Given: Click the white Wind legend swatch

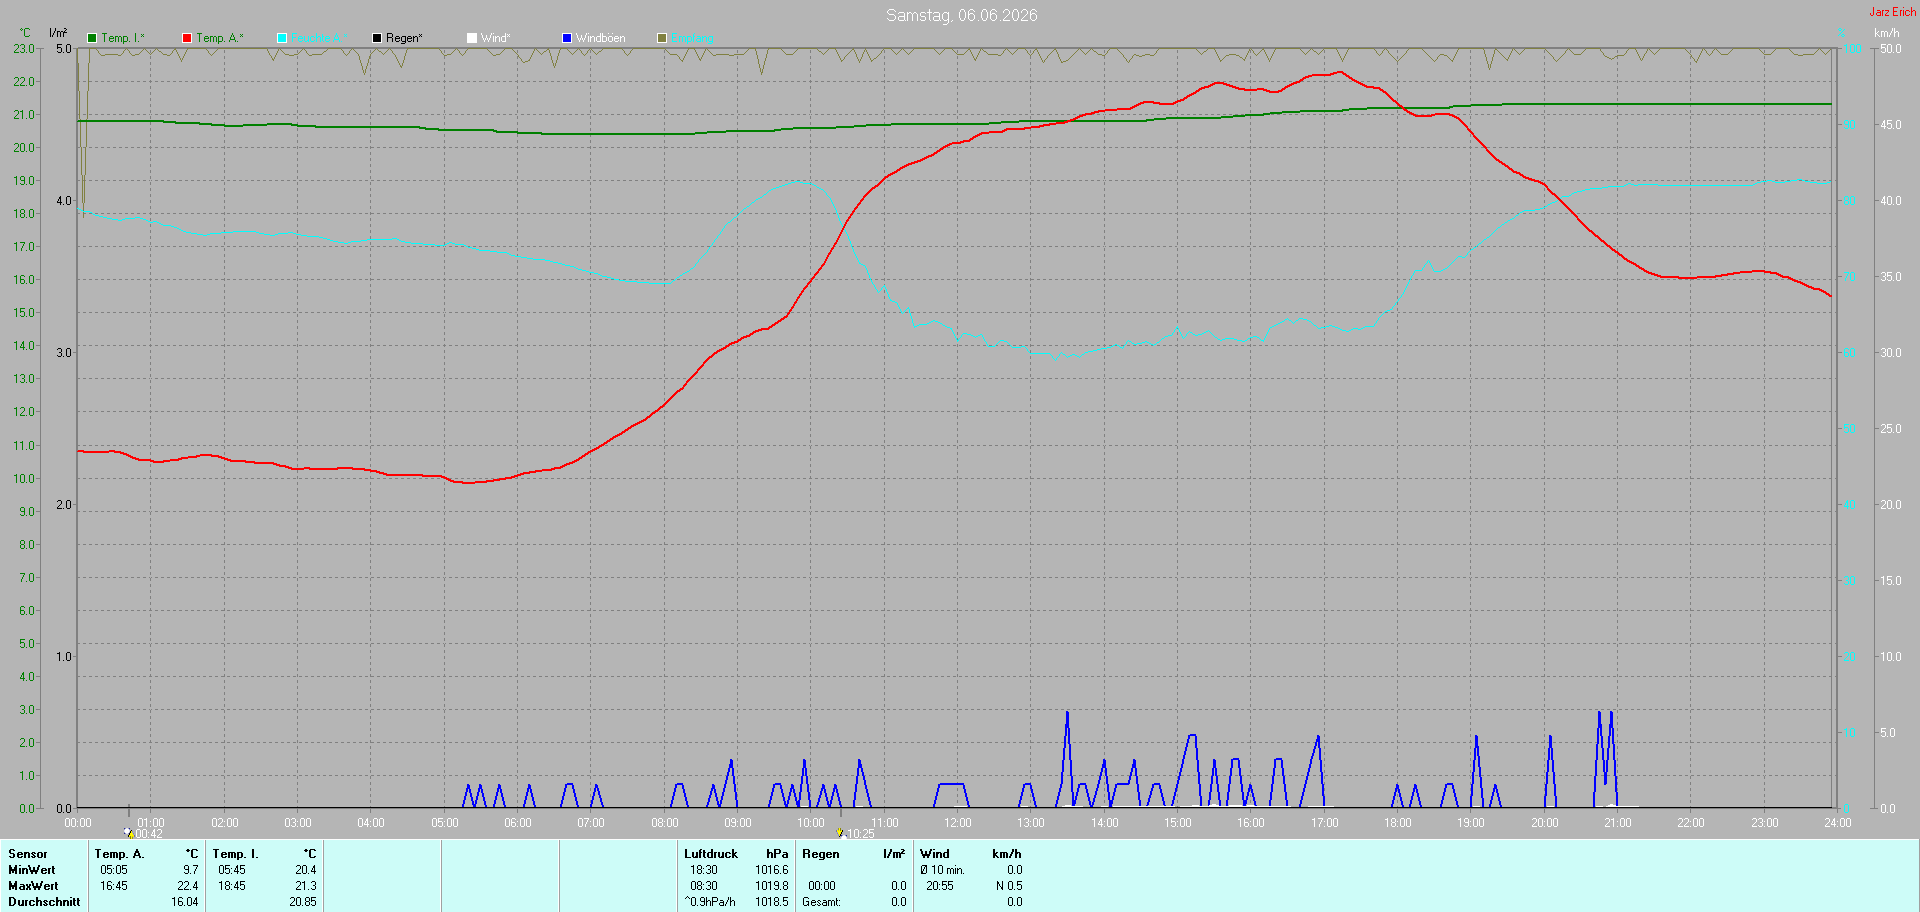Looking at the screenshot, I should click(472, 38).
